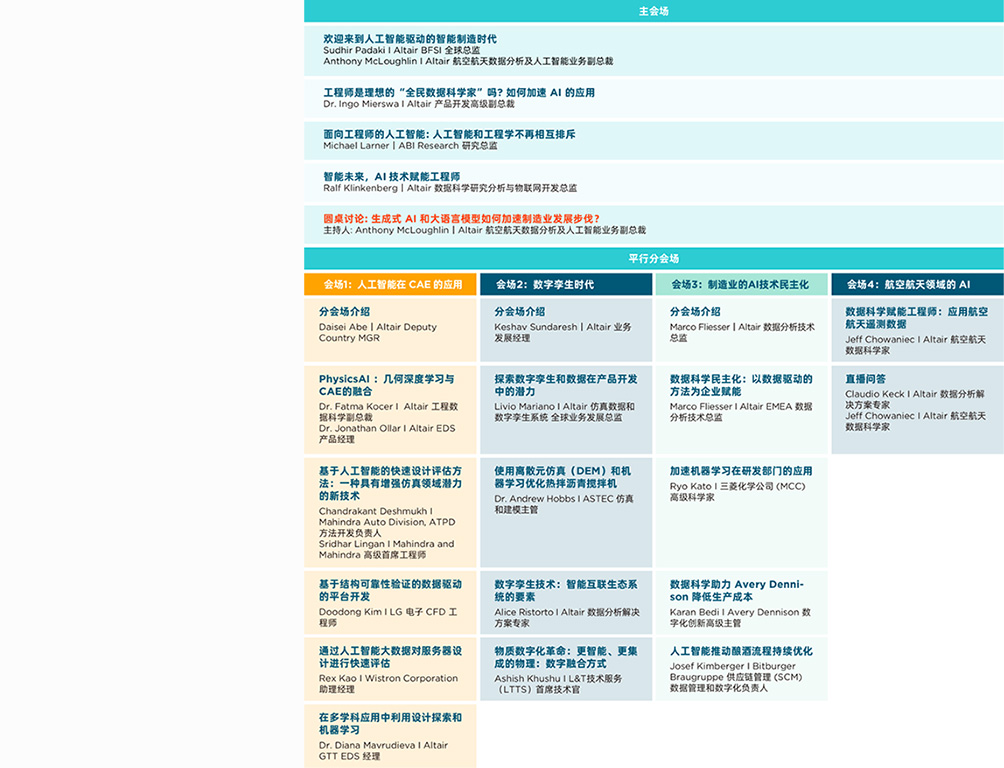The image size is (1004, 768).
Task: Select speaker 'Michael Larner | ABI Research 研究总监'
Action: pos(410,146)
